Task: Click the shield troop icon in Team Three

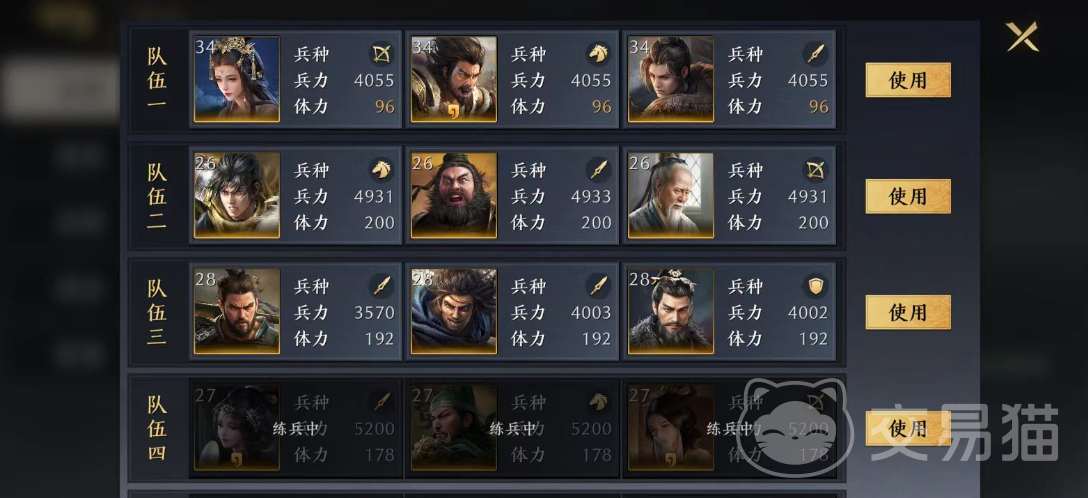Action: point(815,285)
